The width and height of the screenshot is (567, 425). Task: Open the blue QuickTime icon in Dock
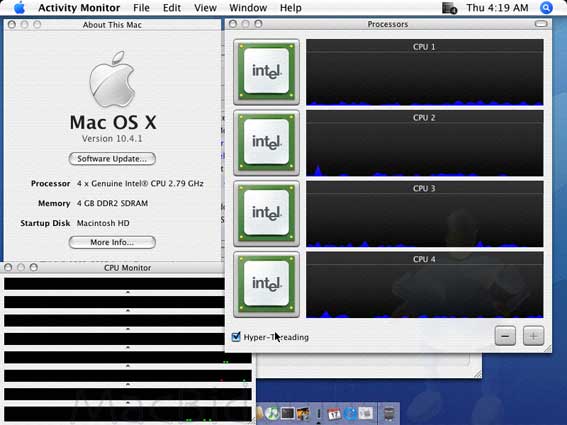[350, 413]
